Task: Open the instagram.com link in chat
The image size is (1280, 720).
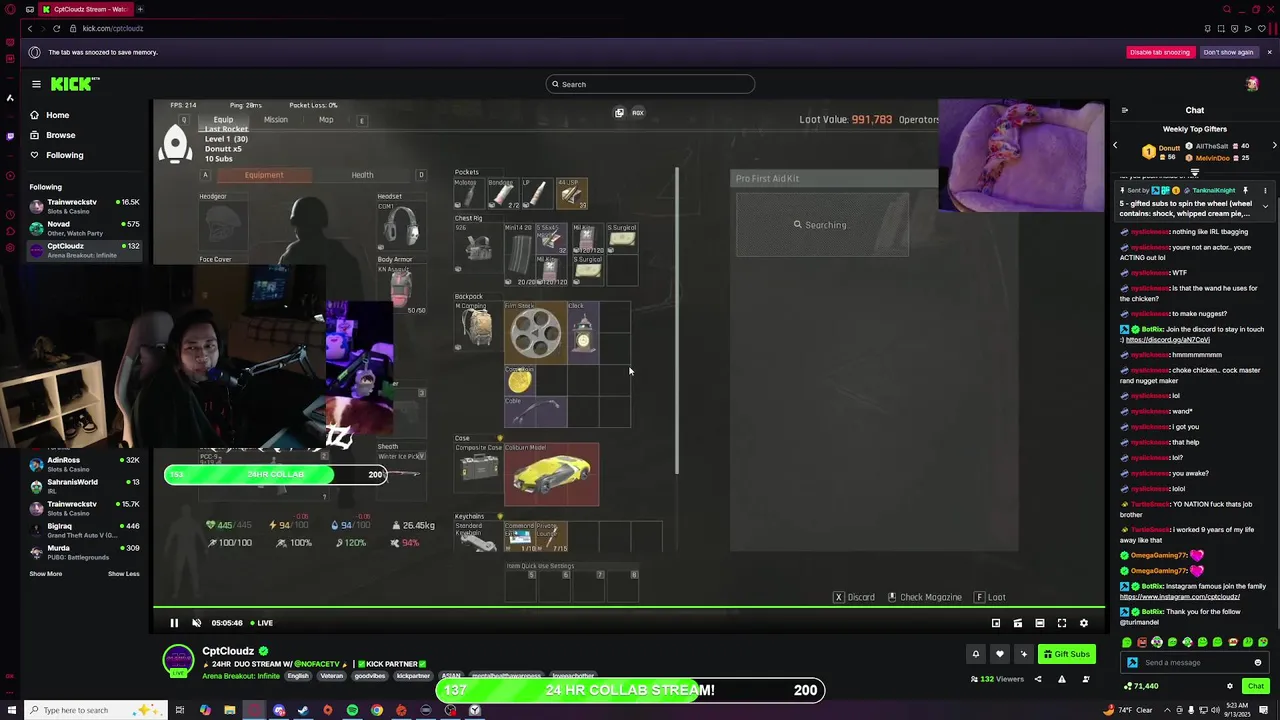Action: (x=1180, y=597)
